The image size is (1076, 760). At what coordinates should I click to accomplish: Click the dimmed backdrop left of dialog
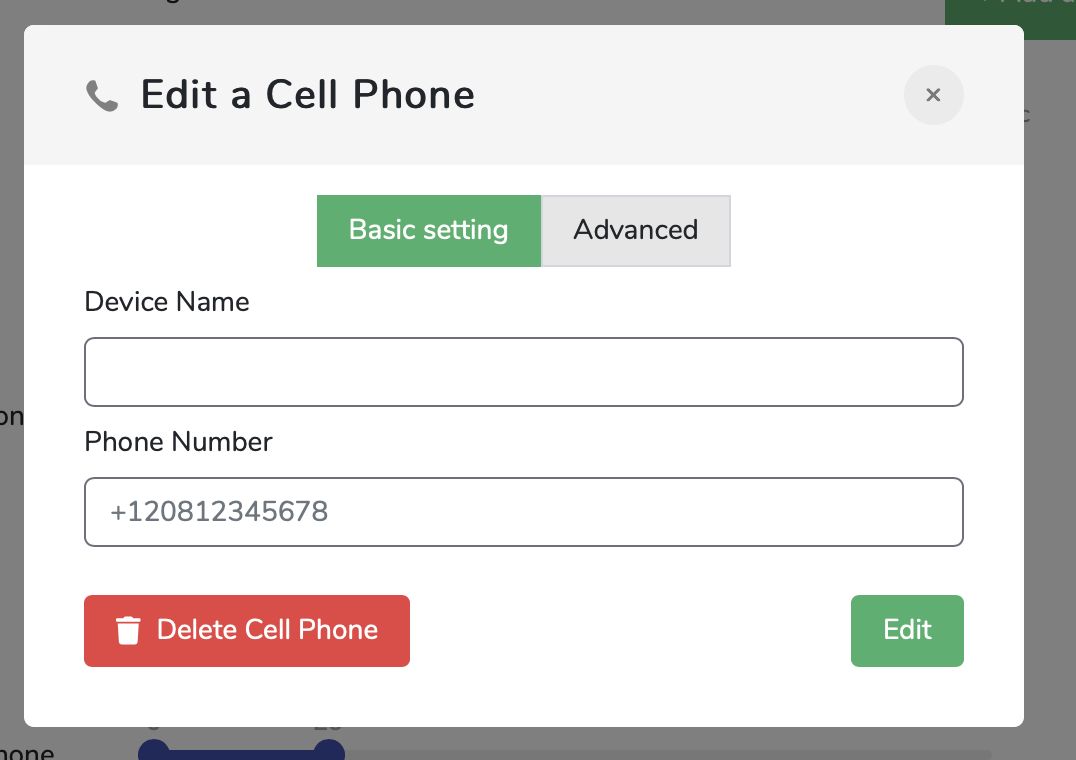tap(11, 300)
